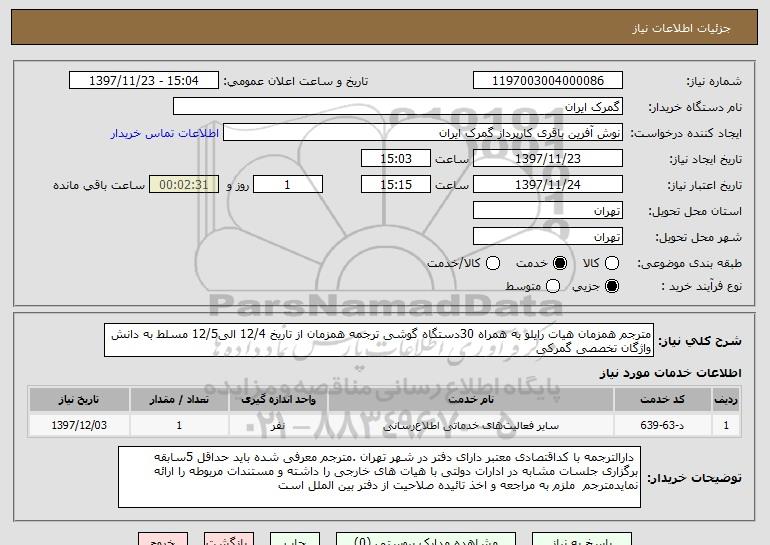Click the validity date field 1397/11/24

(548, 185)
